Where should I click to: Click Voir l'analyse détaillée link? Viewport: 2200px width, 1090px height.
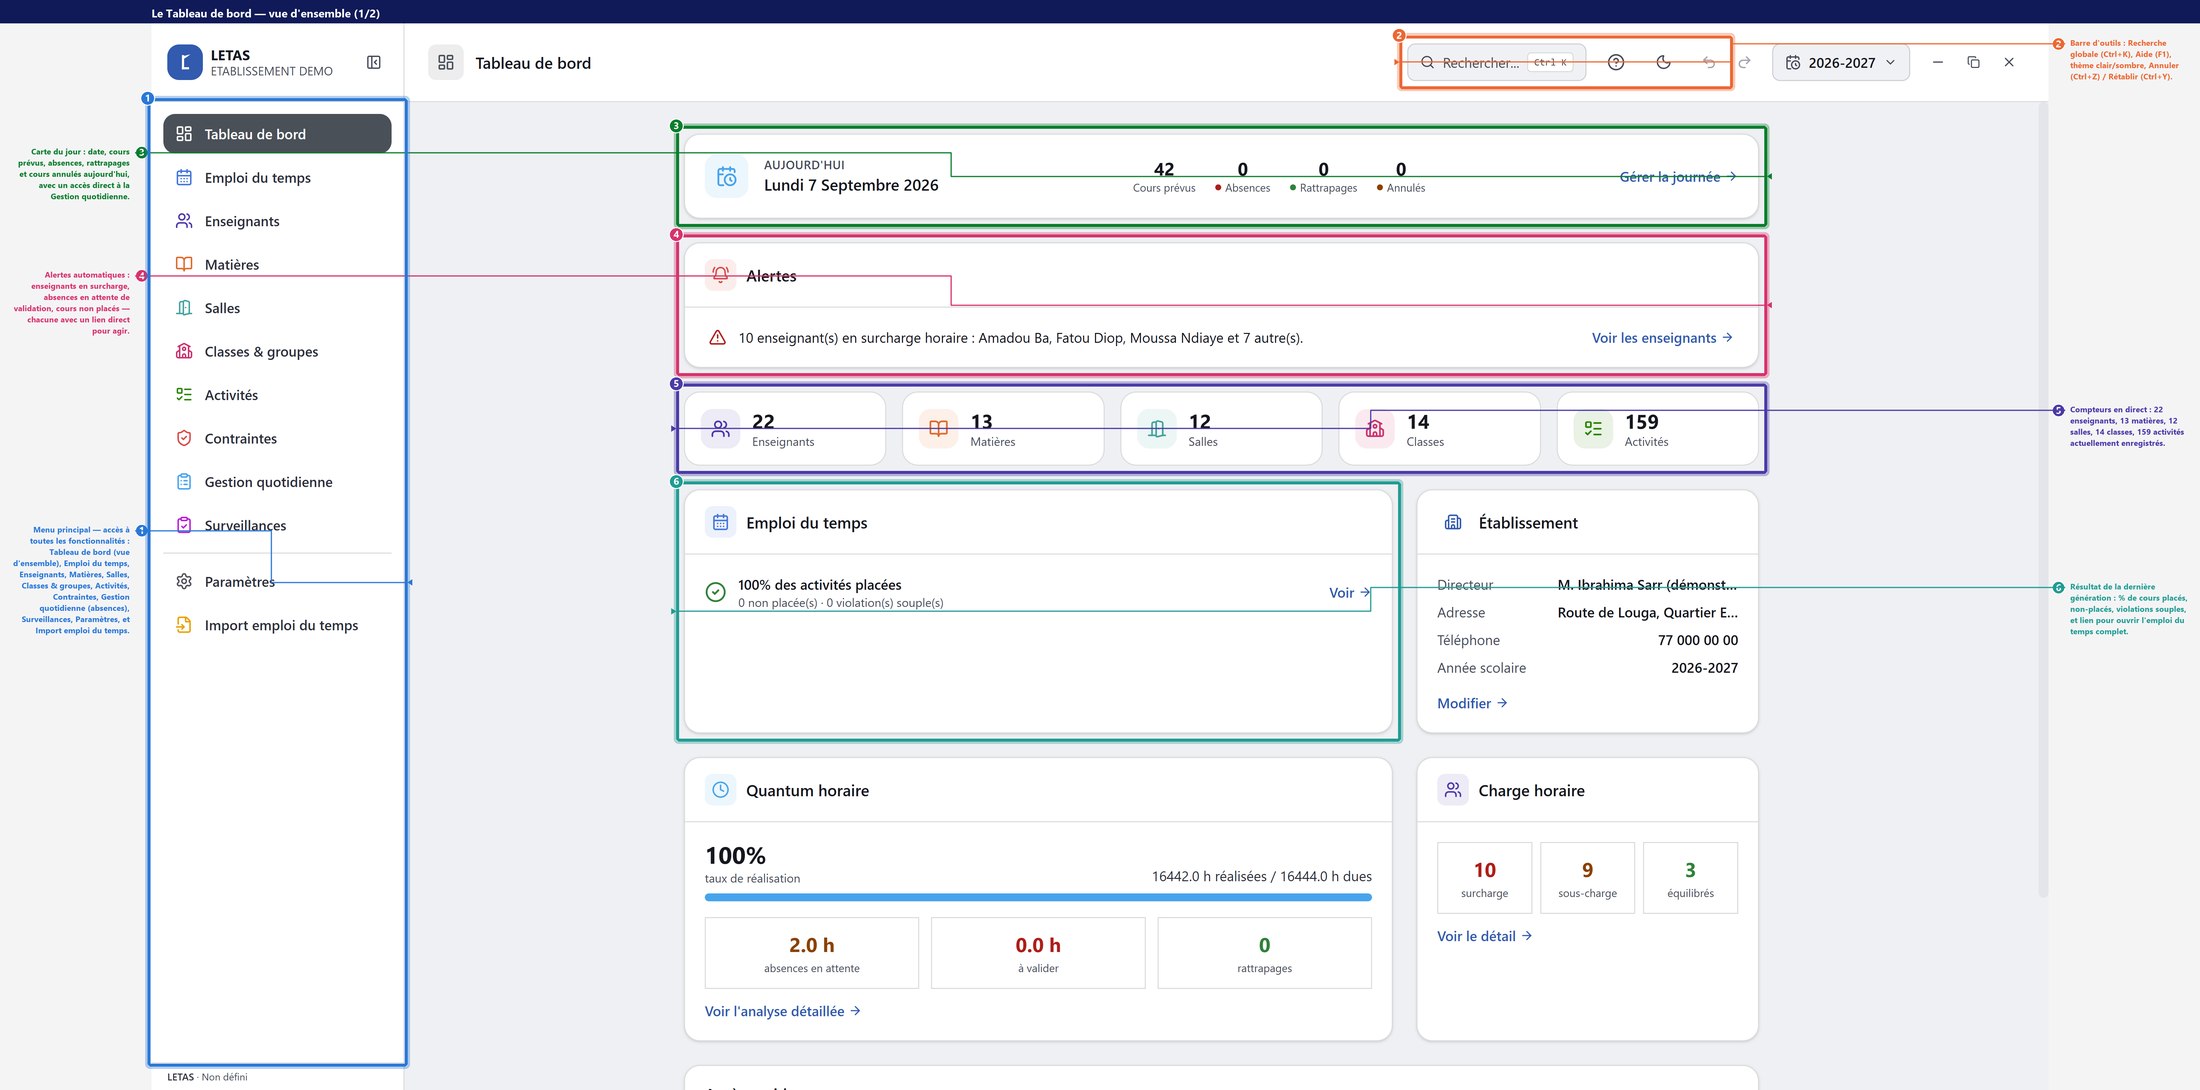(782, 1011)
